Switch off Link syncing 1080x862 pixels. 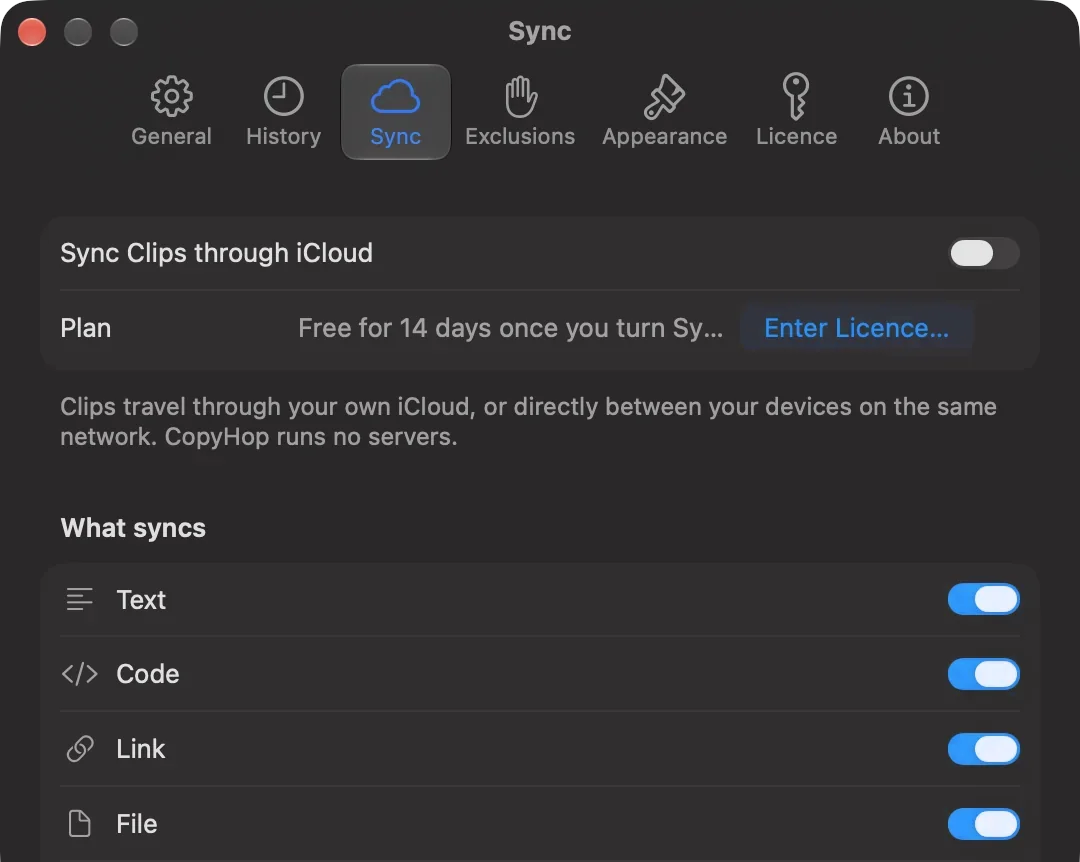point(984,749)
